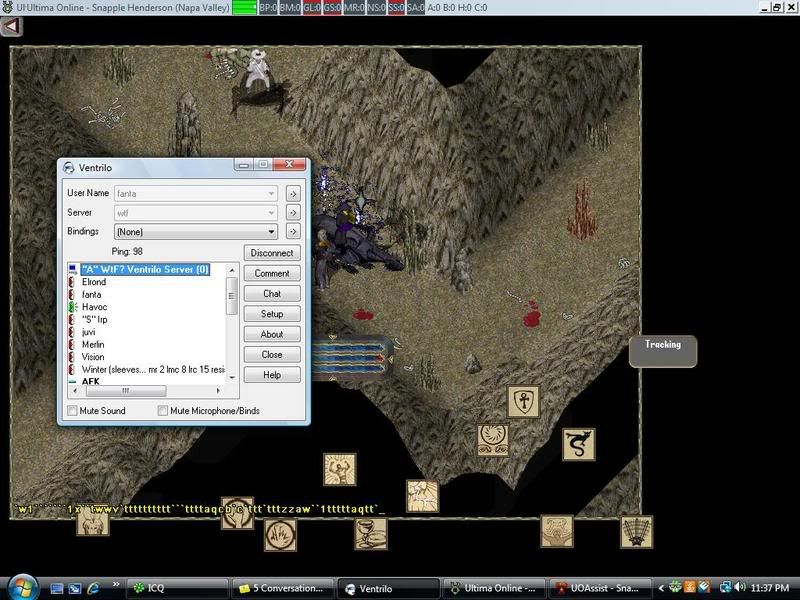The image size is (800, 600).
Task: Click the user list scroll right arrow
Action: click(218, 391)
